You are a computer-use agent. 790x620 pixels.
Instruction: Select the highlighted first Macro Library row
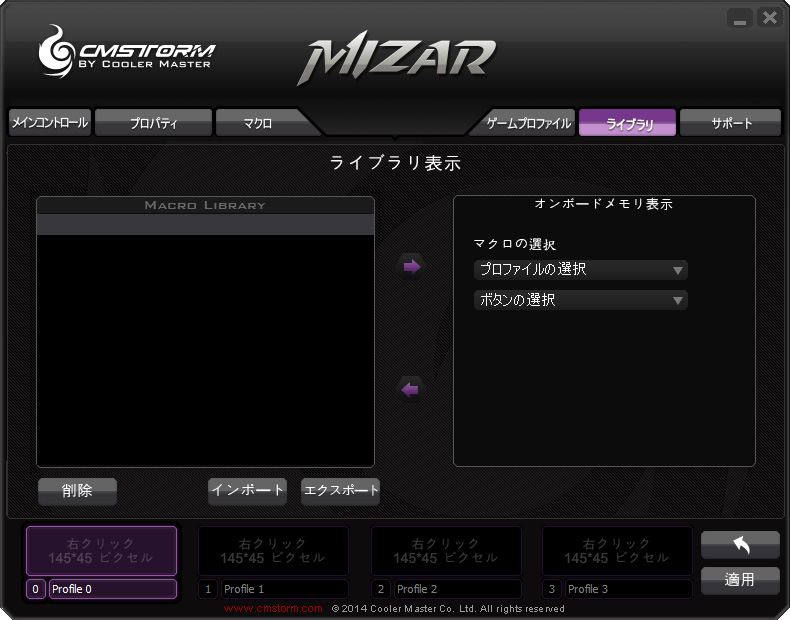pyautogui.click(x=206, y=225)
